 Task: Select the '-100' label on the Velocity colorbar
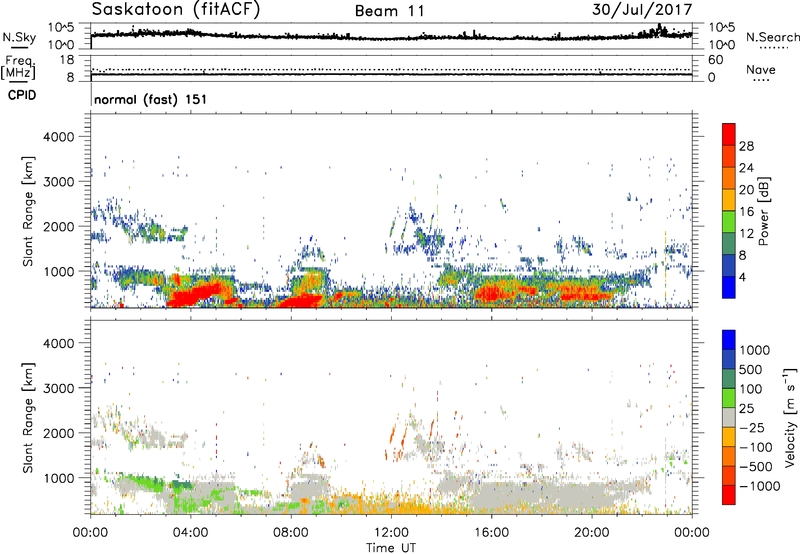pos(756,447)
